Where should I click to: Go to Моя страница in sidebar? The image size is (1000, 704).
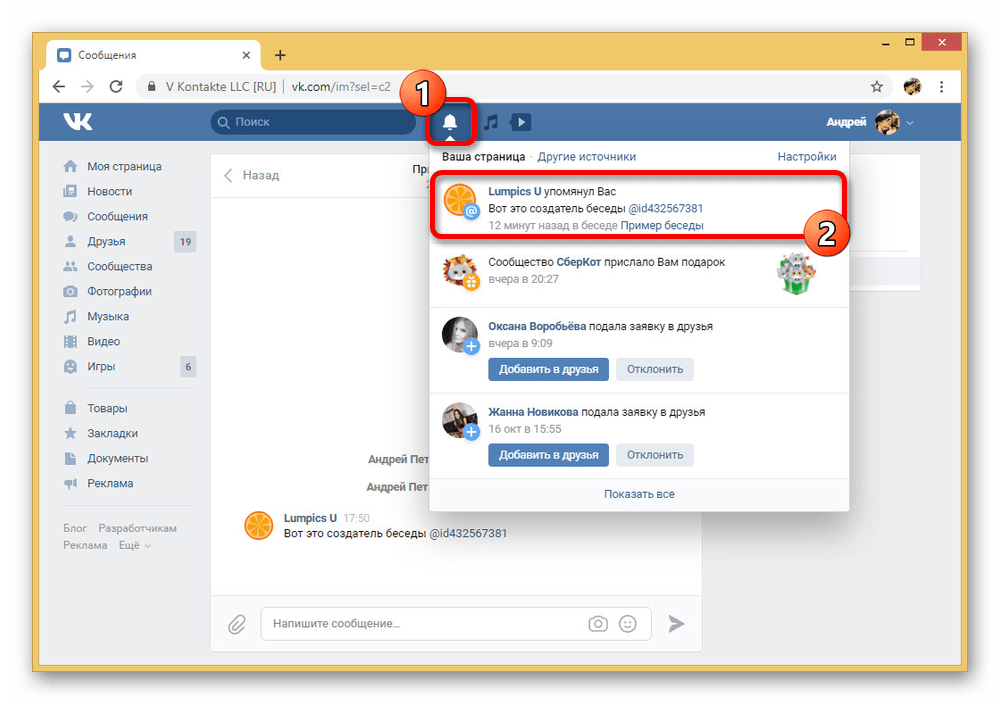point(124,166)
